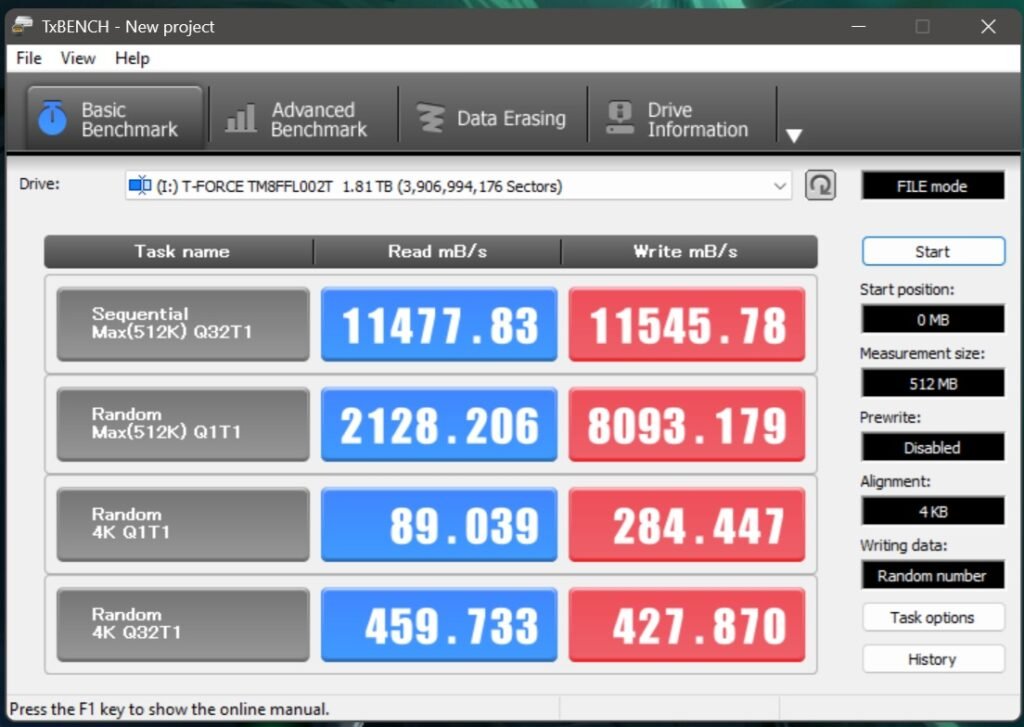1024x727 pixels.
Task: Open the File menu
Action: [29, 58]
